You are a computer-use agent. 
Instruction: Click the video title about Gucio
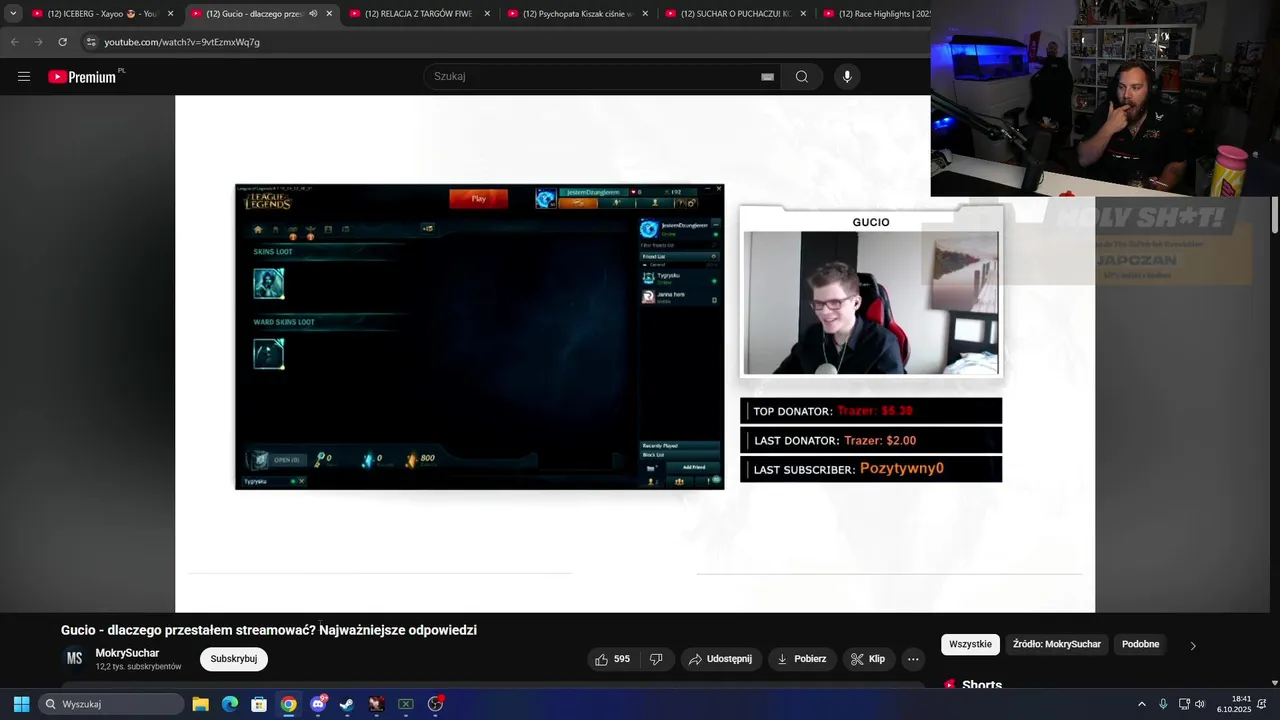(x=269, y=630)
